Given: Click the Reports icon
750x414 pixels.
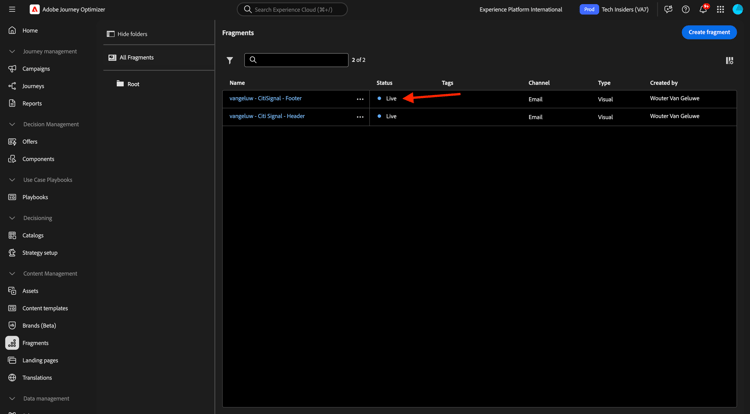Looking at the screenshot, I should 12,103.
